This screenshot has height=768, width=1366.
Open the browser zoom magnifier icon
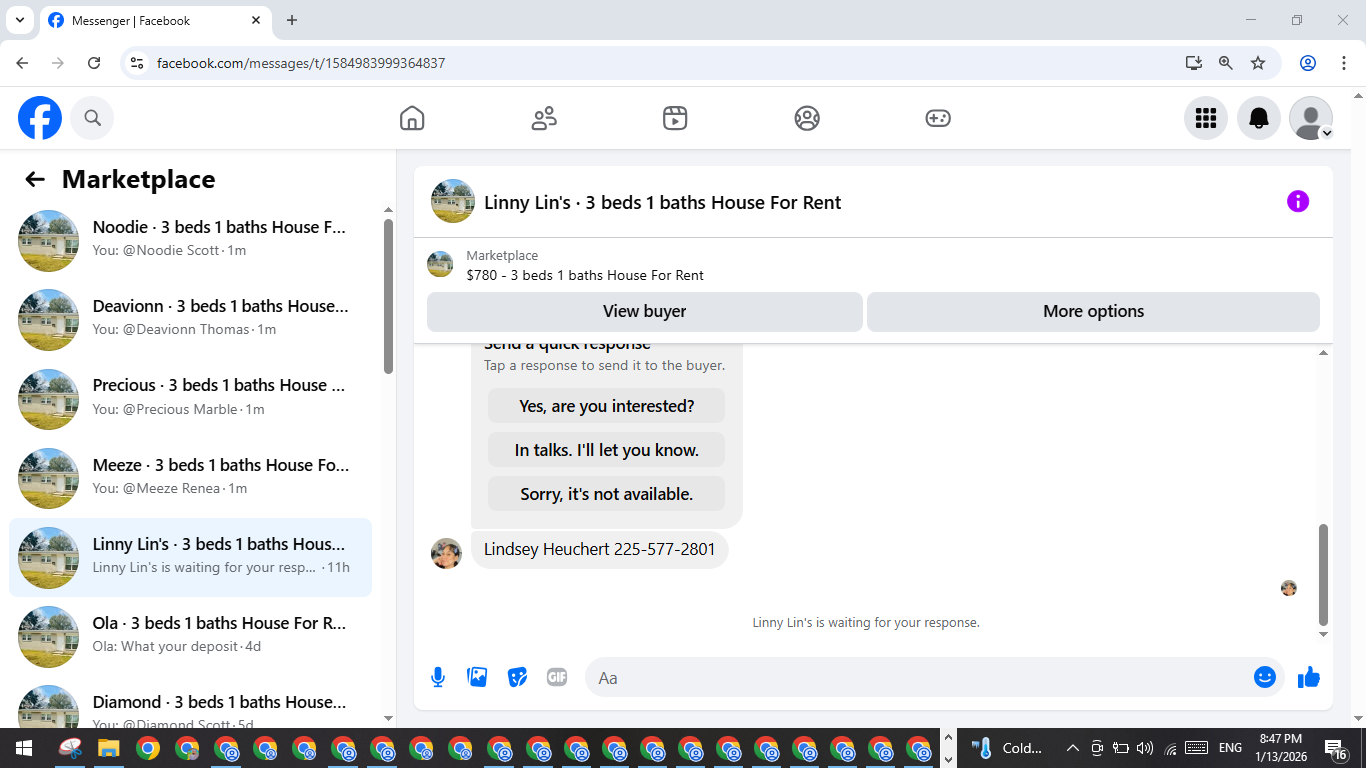[1226, 63]
